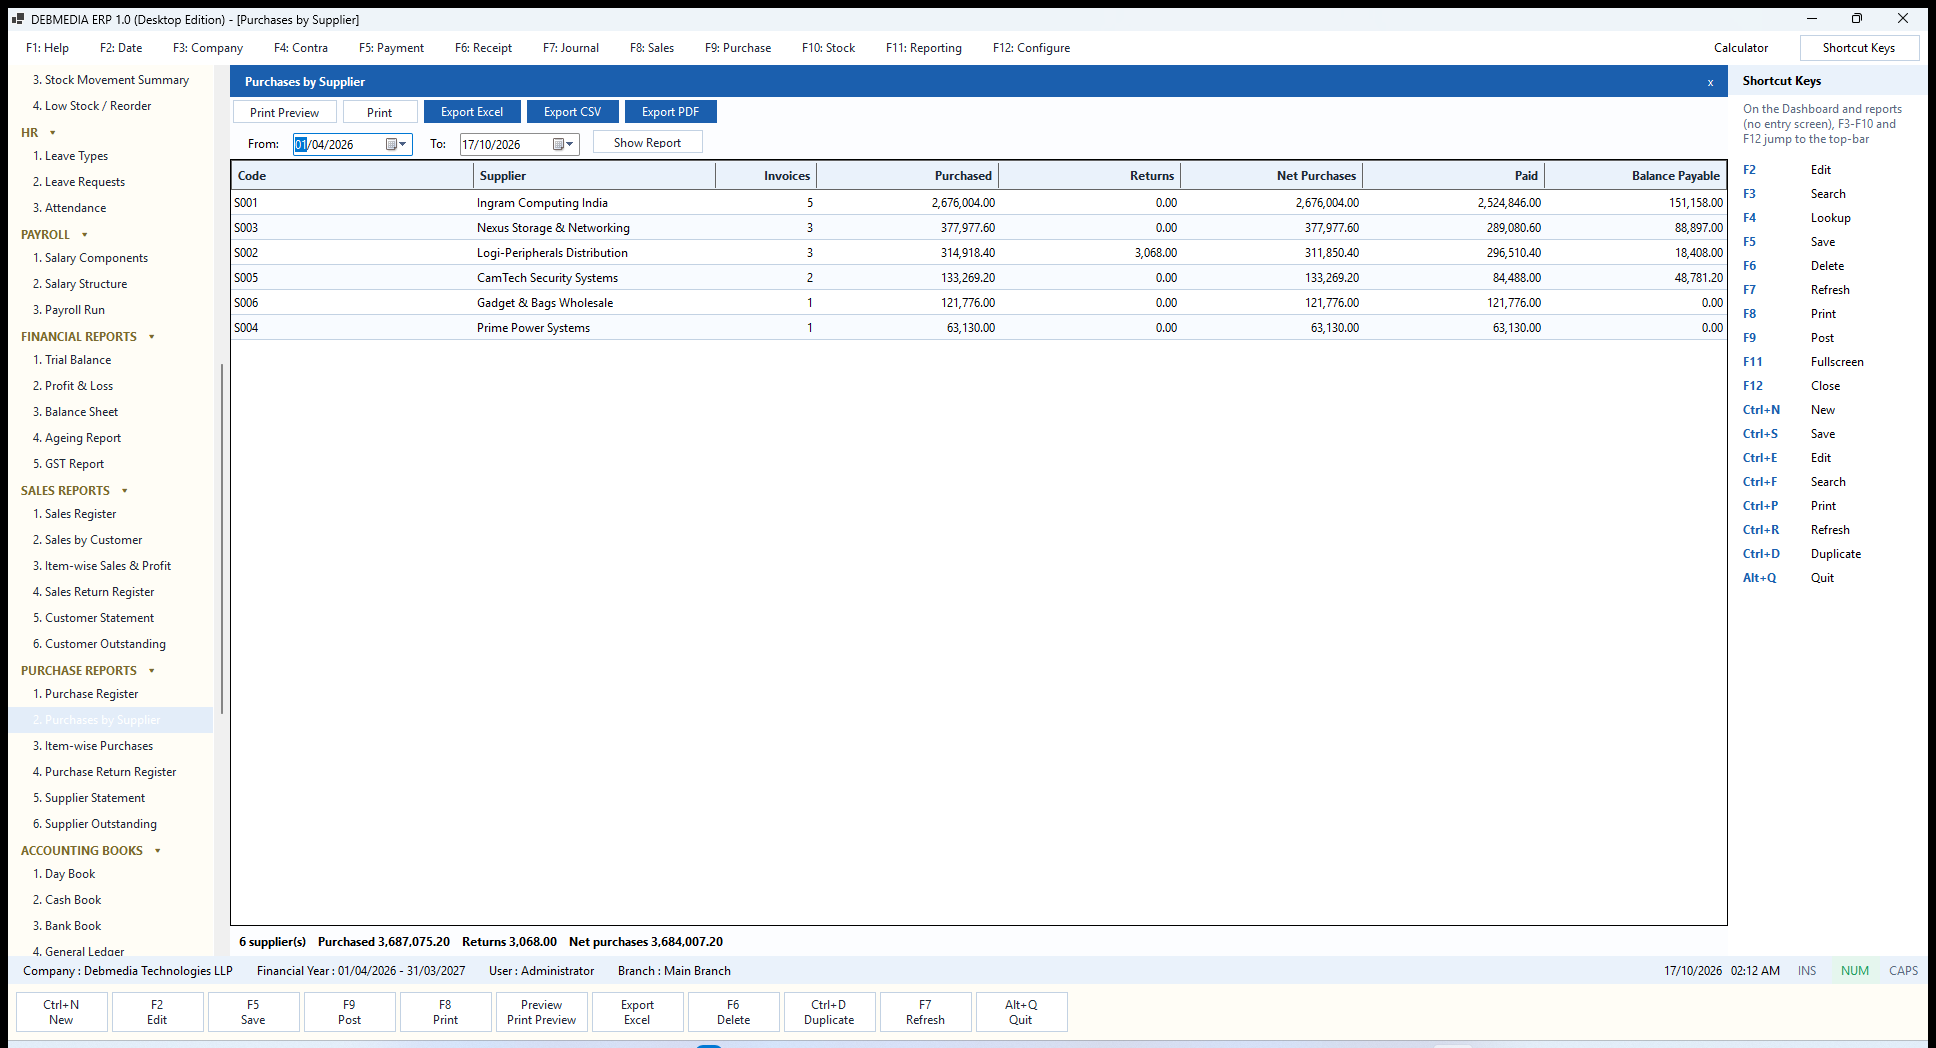Viewport: 1936px width, 1048px height.
Task: Sort by the Supplier column header
Action: tap(594, 176)
